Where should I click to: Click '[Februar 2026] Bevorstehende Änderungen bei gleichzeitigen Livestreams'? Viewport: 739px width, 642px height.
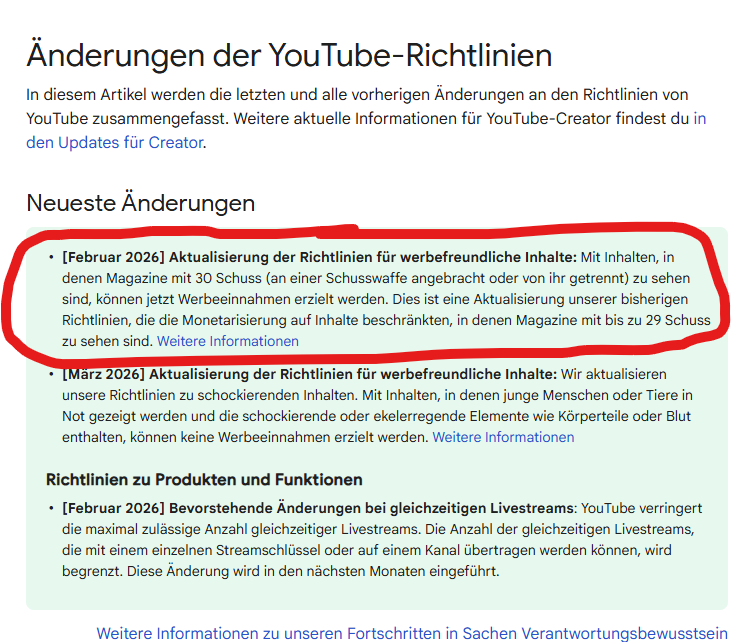(x=317, y=508)
